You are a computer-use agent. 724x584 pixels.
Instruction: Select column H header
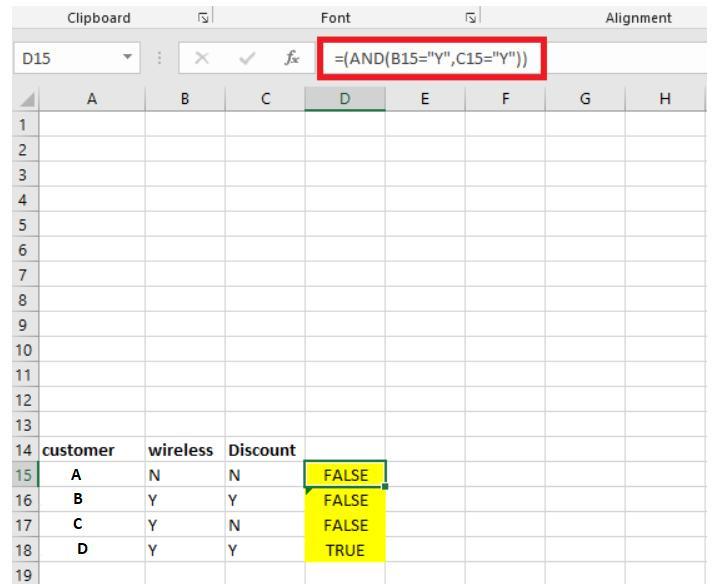(x=665, y=99)
